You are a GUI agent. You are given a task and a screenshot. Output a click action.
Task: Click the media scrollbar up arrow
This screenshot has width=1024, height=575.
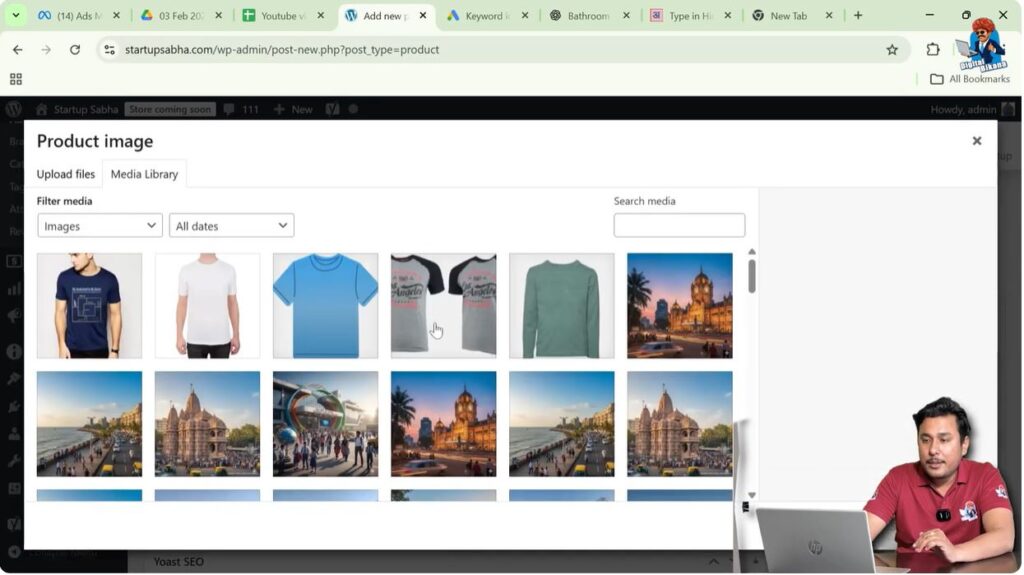[x=752, y=252]
